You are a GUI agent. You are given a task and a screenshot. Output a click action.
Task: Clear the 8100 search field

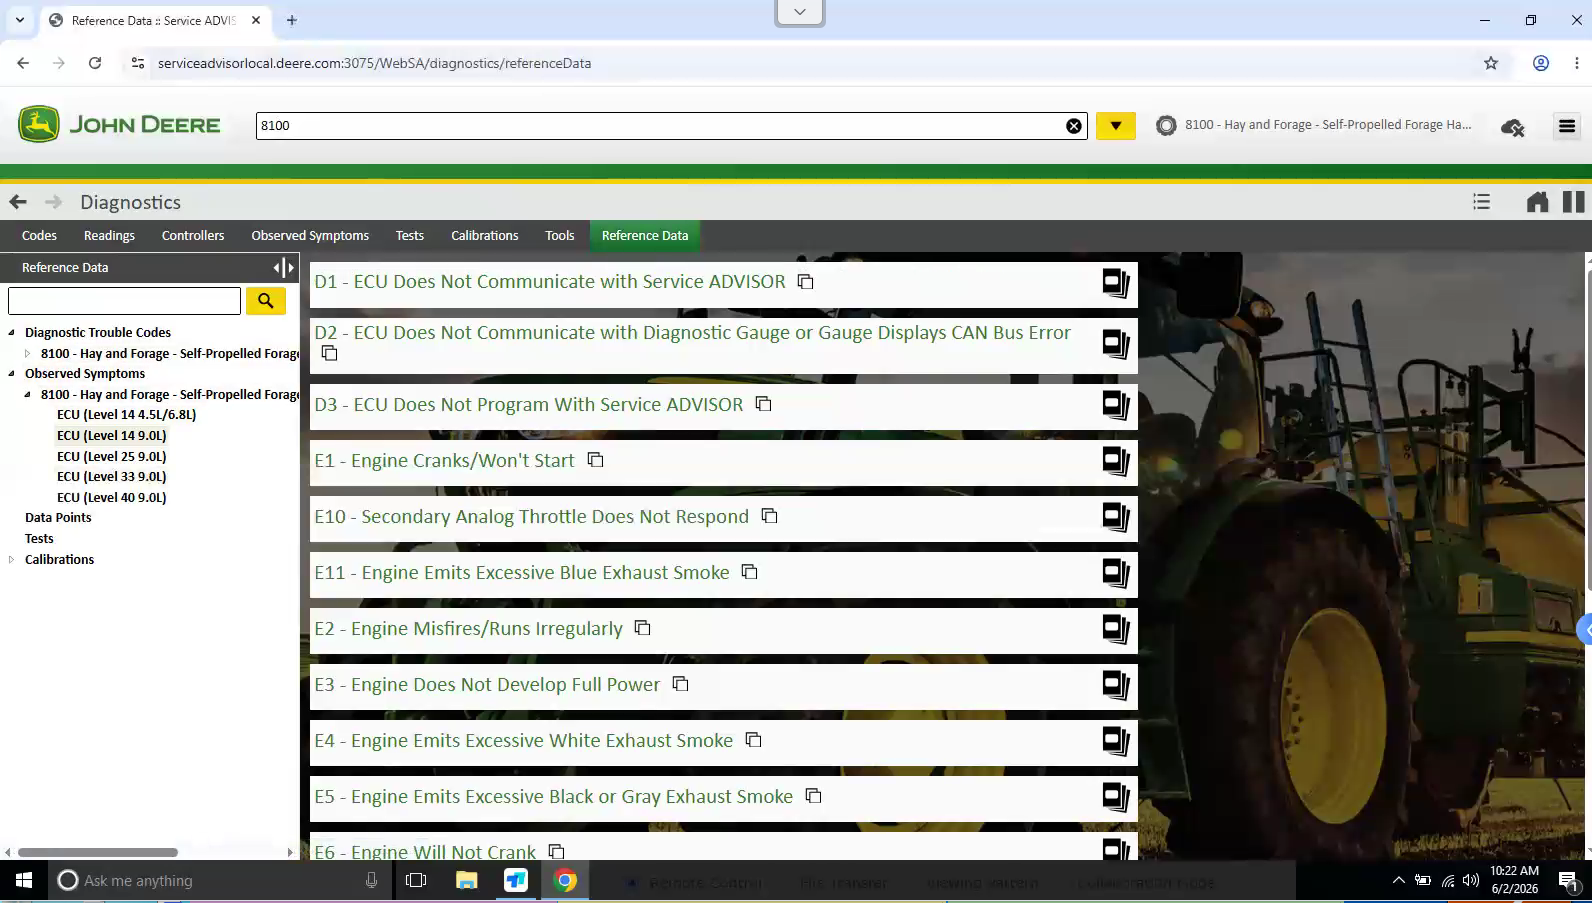(x=1073, y=126)
